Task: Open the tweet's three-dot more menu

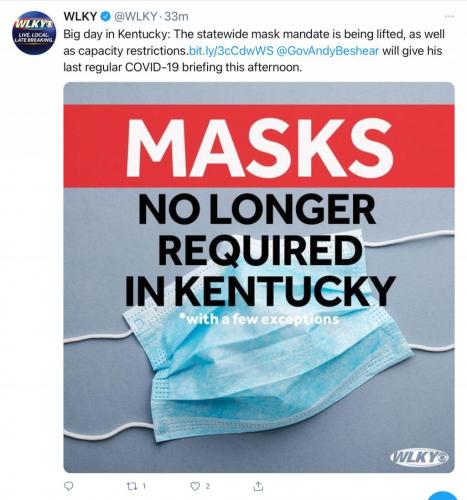Action: pos(449,16)
